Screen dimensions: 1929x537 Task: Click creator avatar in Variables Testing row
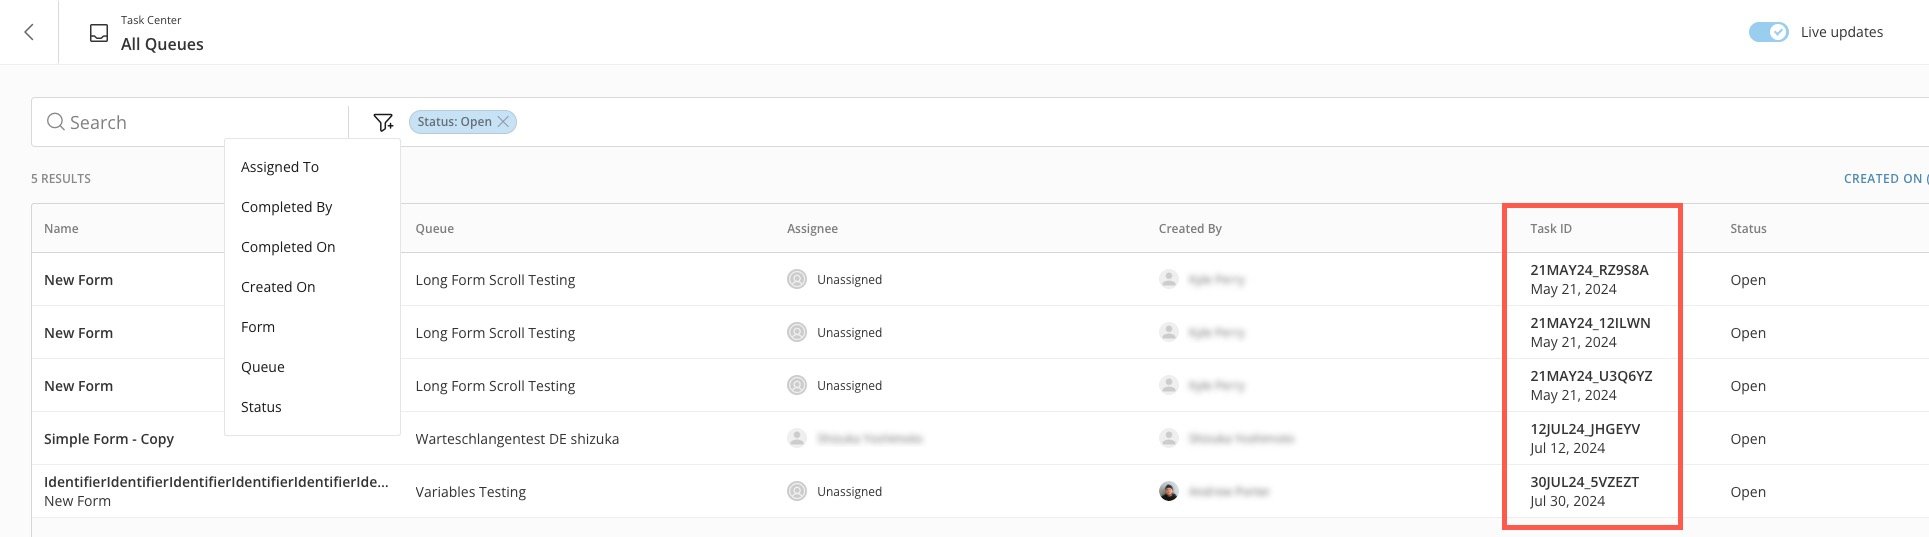(1168, 491)
